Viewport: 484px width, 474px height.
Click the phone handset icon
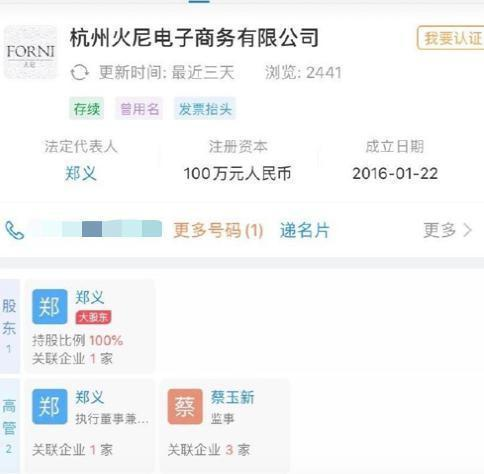[14, 230]
